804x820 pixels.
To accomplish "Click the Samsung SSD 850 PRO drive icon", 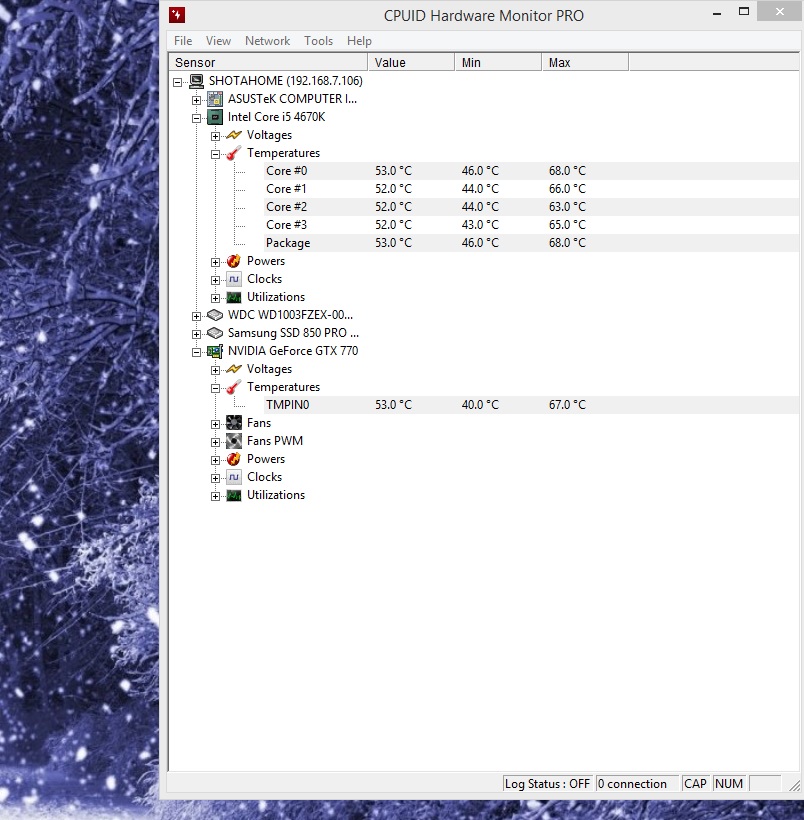I will click(215, 333).
